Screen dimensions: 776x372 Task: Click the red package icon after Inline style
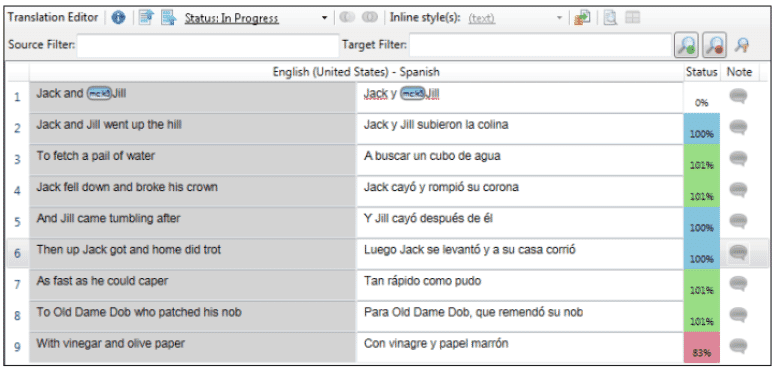point(582,18)
